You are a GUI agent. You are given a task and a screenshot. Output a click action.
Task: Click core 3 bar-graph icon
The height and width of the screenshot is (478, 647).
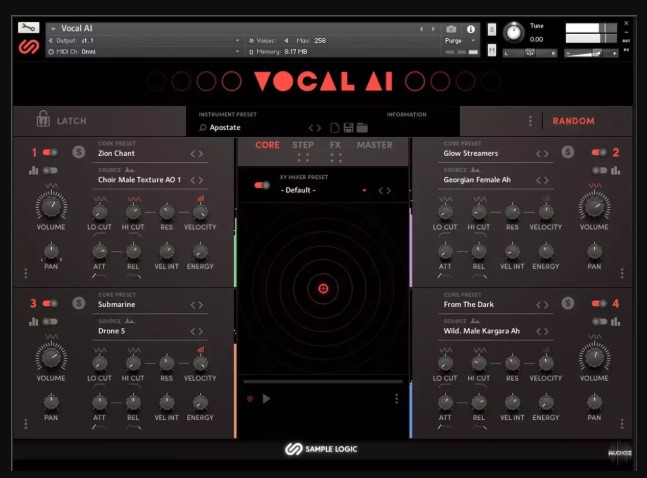pyautogui.click(x=33, y=322)
